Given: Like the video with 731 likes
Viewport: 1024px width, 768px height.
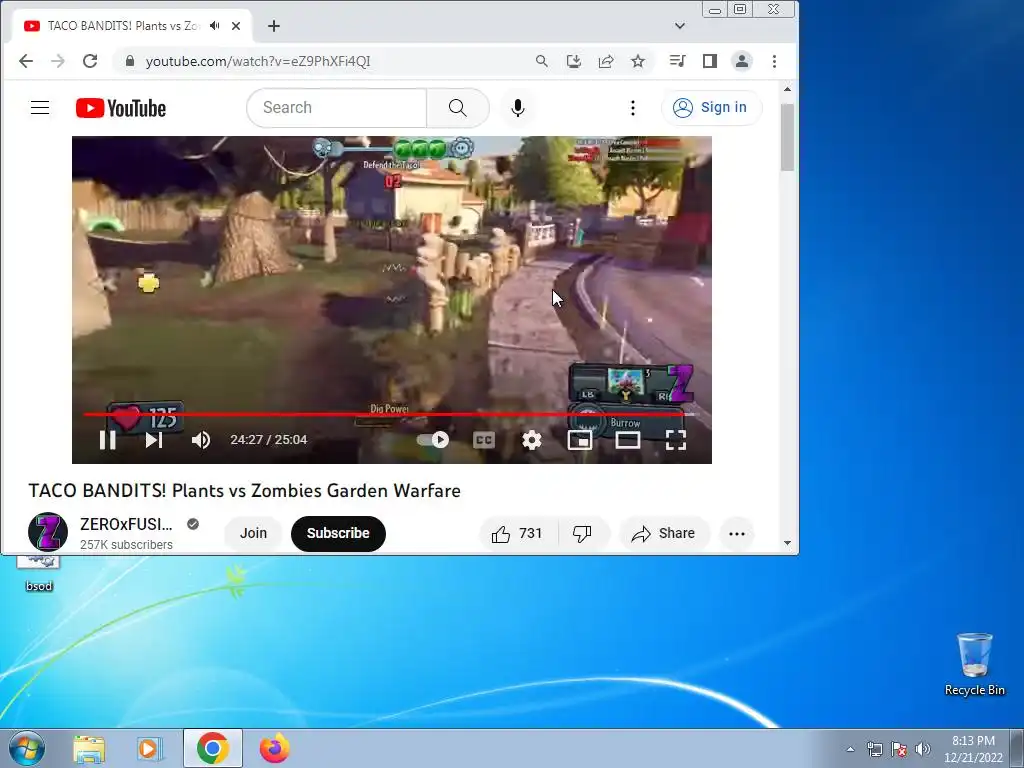Looking at the screenshot, I should point(519,534).
